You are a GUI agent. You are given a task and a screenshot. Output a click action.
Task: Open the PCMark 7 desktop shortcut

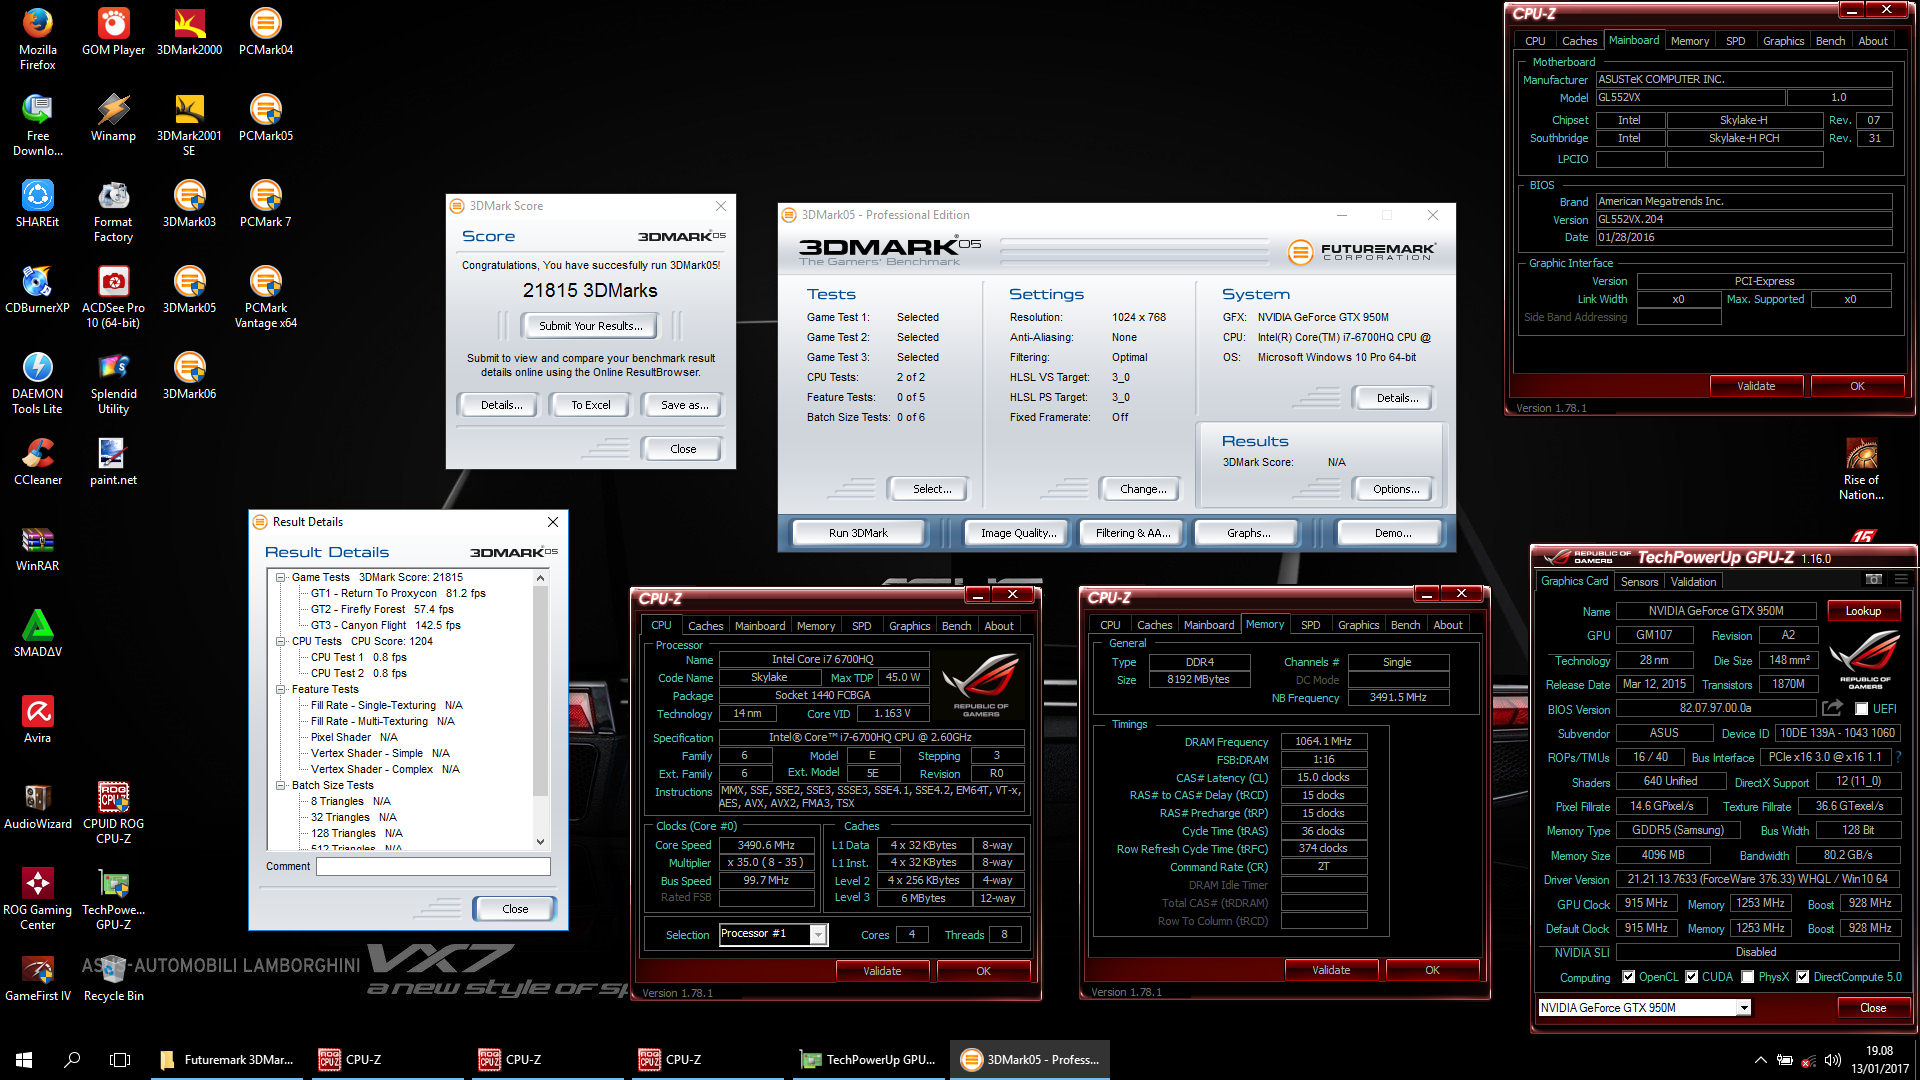[x=265, y=203]
